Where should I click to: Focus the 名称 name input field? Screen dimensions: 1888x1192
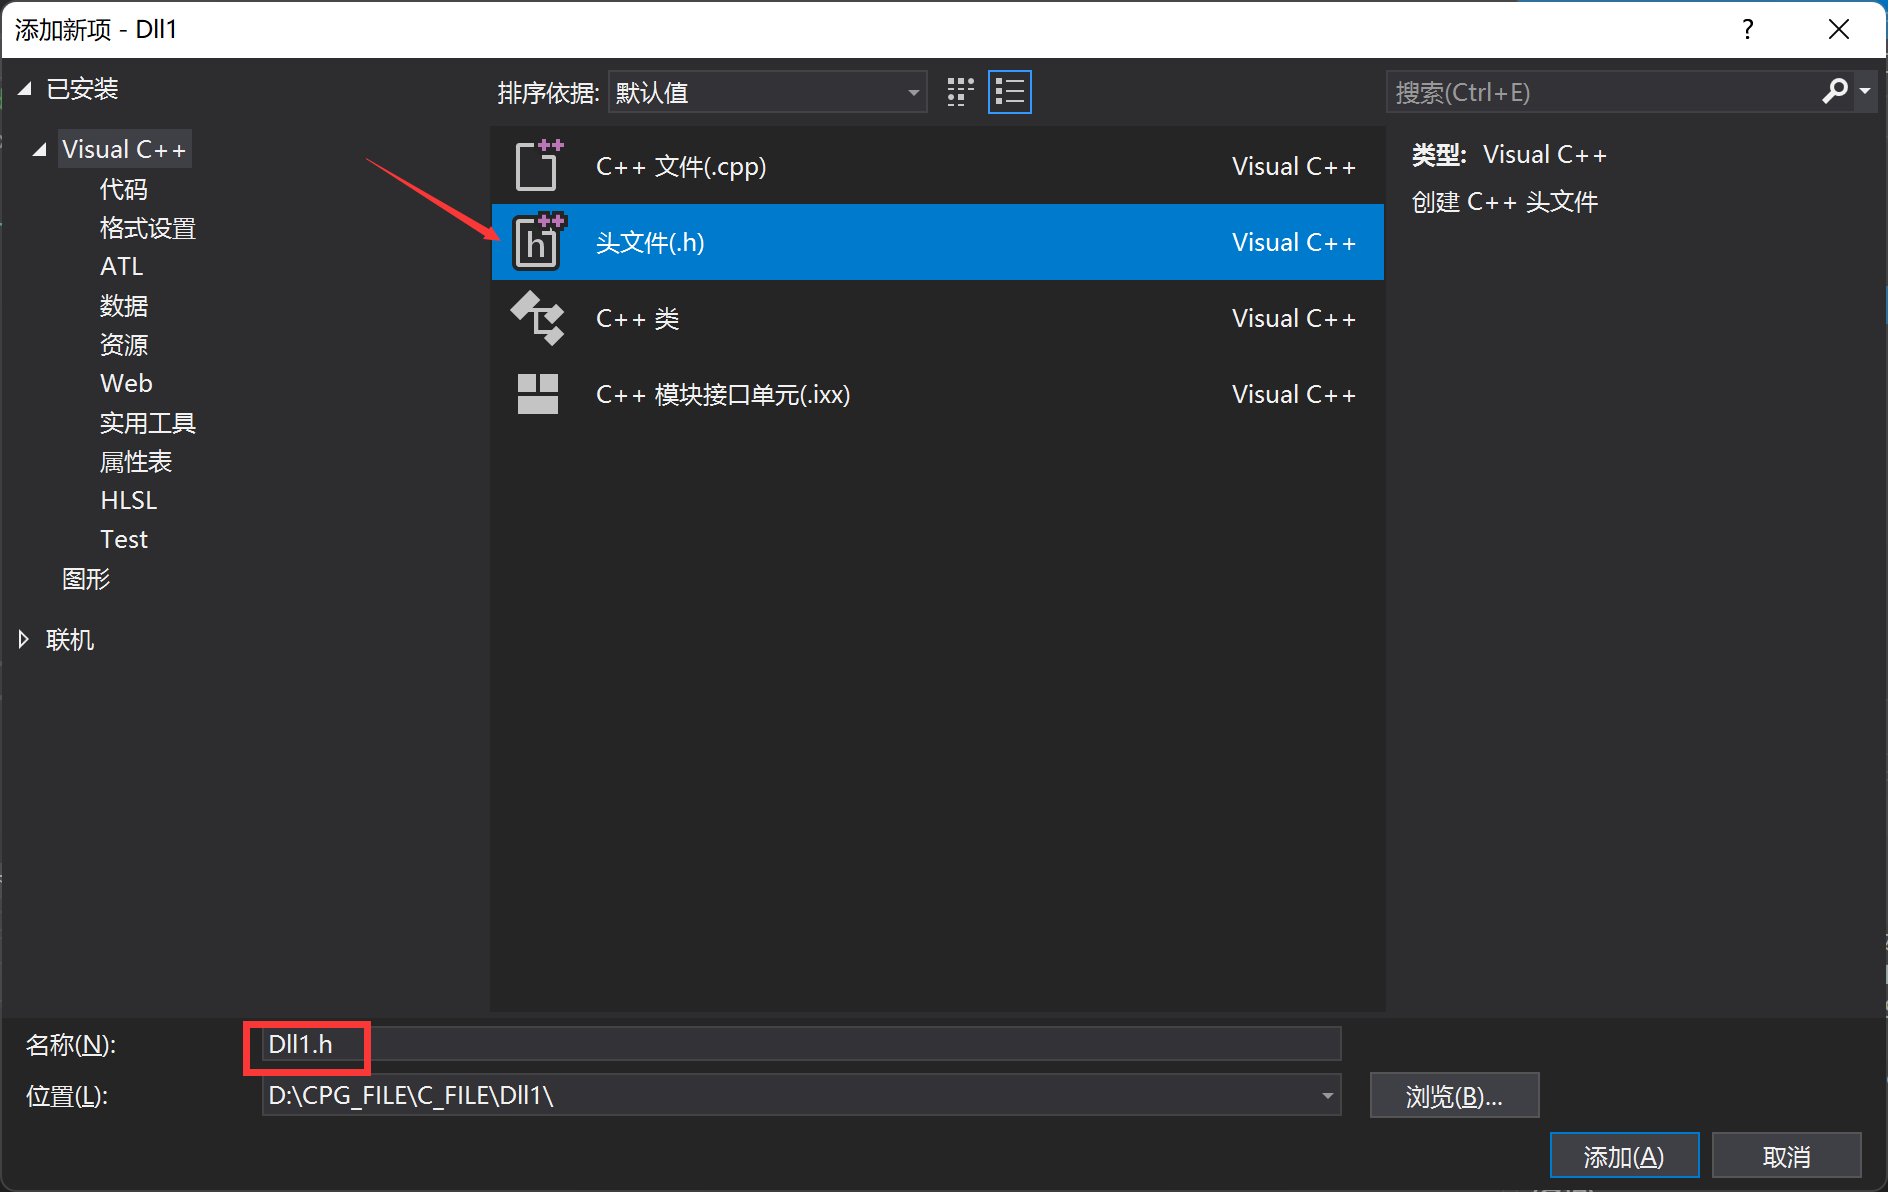pyautogui.click(x=801, y=1044)
